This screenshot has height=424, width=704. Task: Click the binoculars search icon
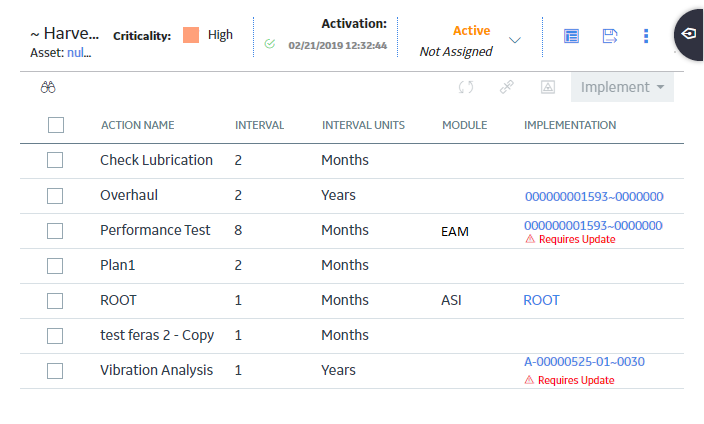[x=48, y=87]
